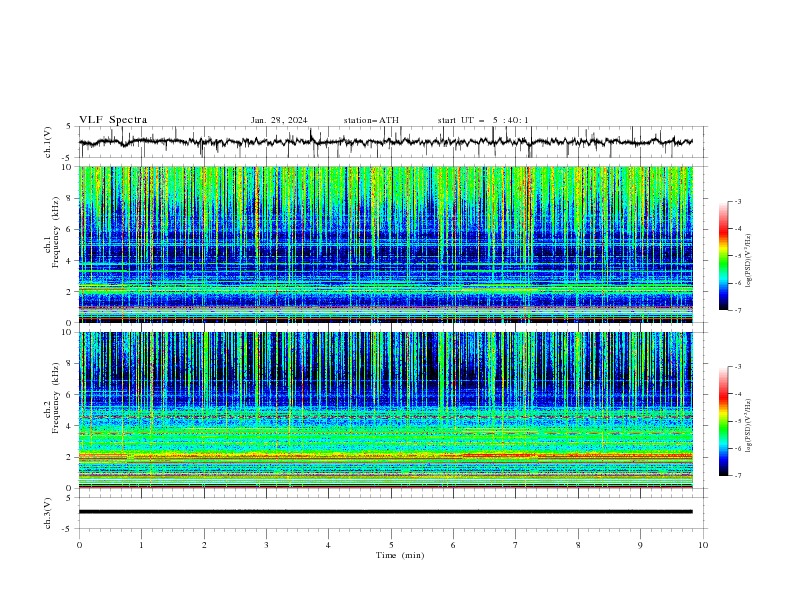Viewport: 792px width, 612px height.
Task: Click the ch.1 PSD color scale bar
Action: pos(723,256)
